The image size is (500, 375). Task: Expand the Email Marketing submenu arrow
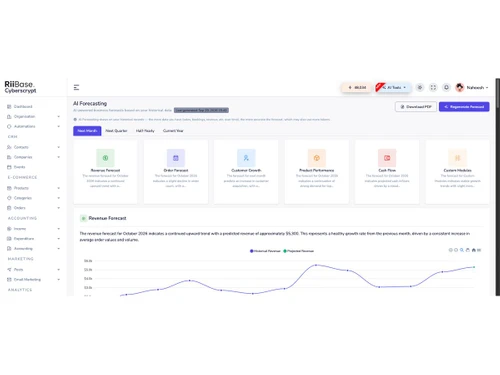click(x=59, y=279)
